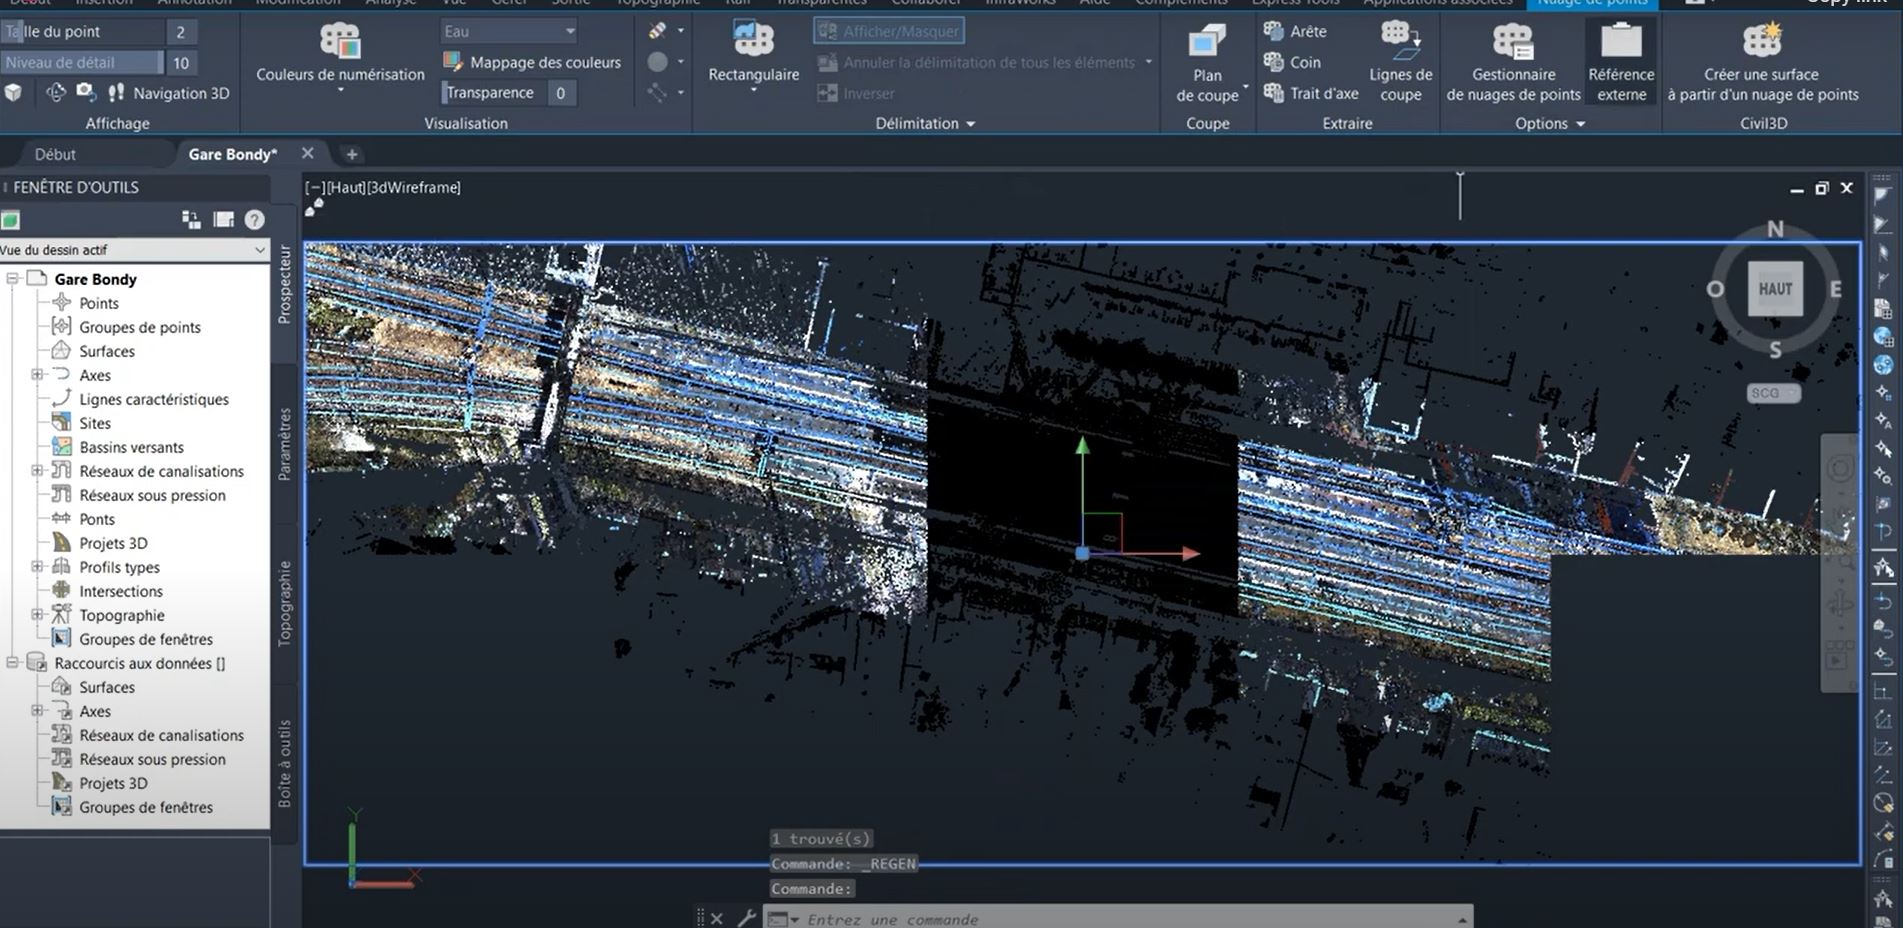
Task: Click the Plan de coupe icon
Action: tap(1207, 42)
